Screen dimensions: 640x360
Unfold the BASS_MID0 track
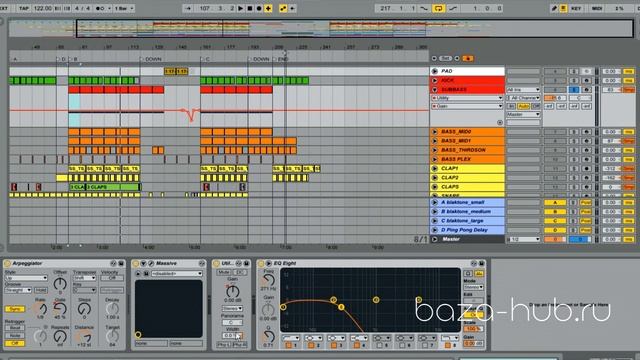435,132
